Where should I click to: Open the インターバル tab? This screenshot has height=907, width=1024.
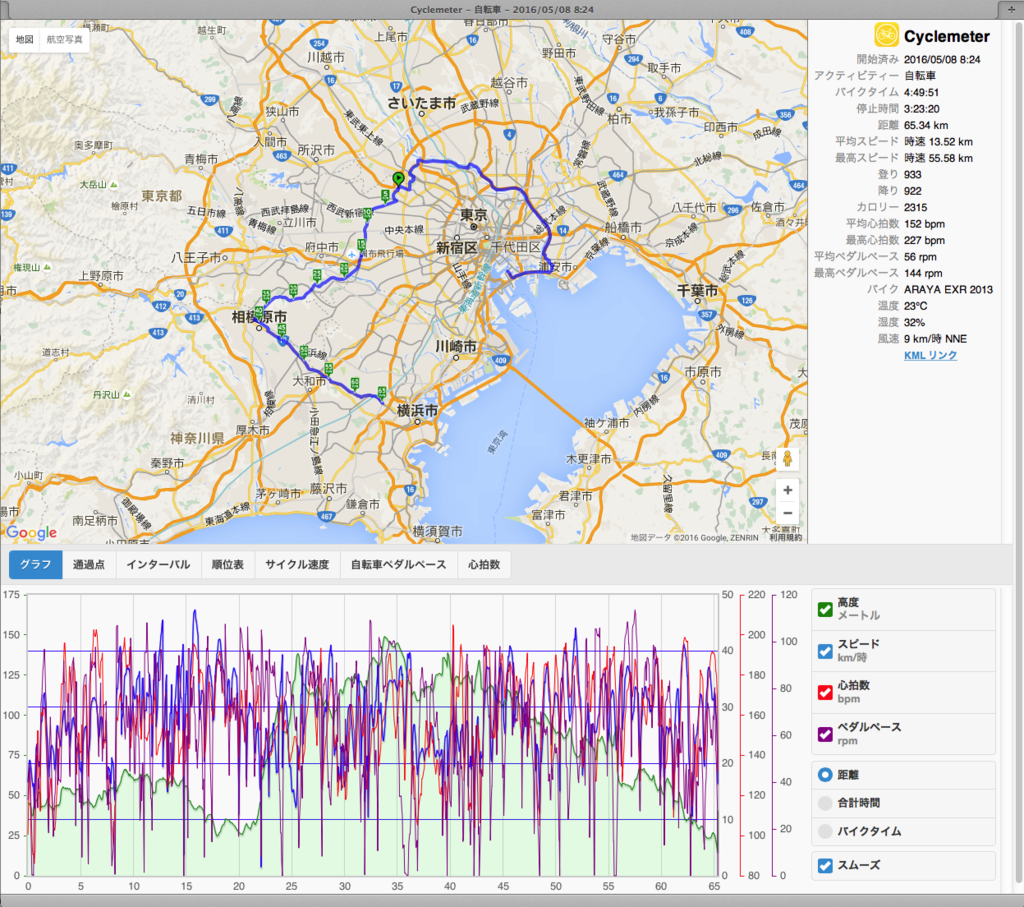[158, 564]
